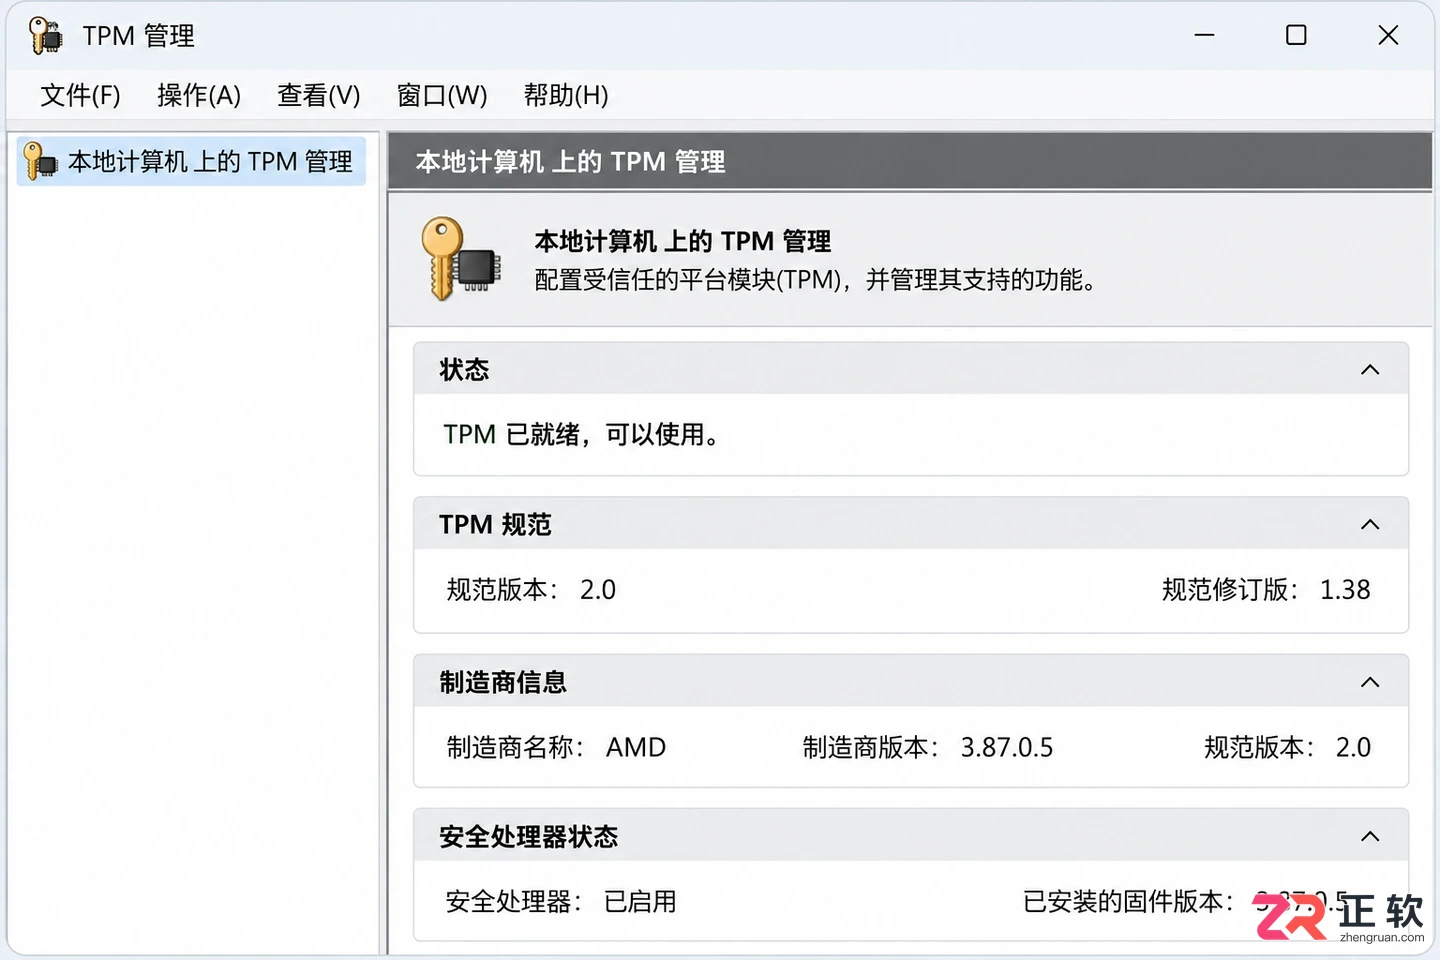The height and width of the screenshot is (960, 1440).
Task: Open the 操作(A) menu
Action: click(x=199, y=95)
